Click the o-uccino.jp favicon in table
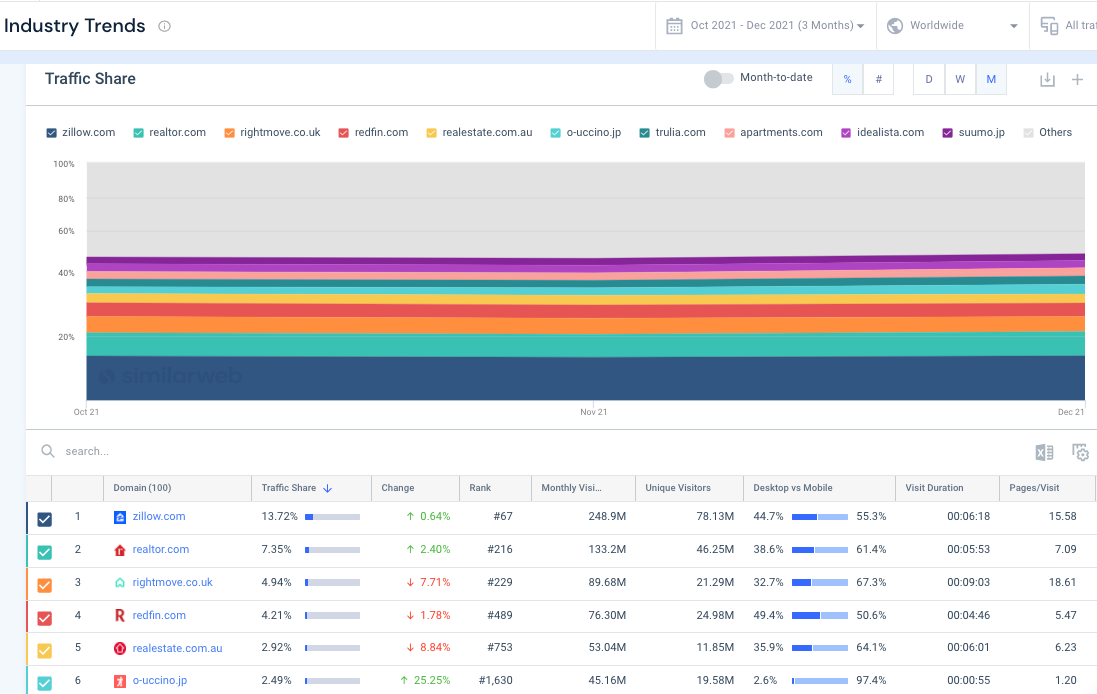 (x=120, y=681)
